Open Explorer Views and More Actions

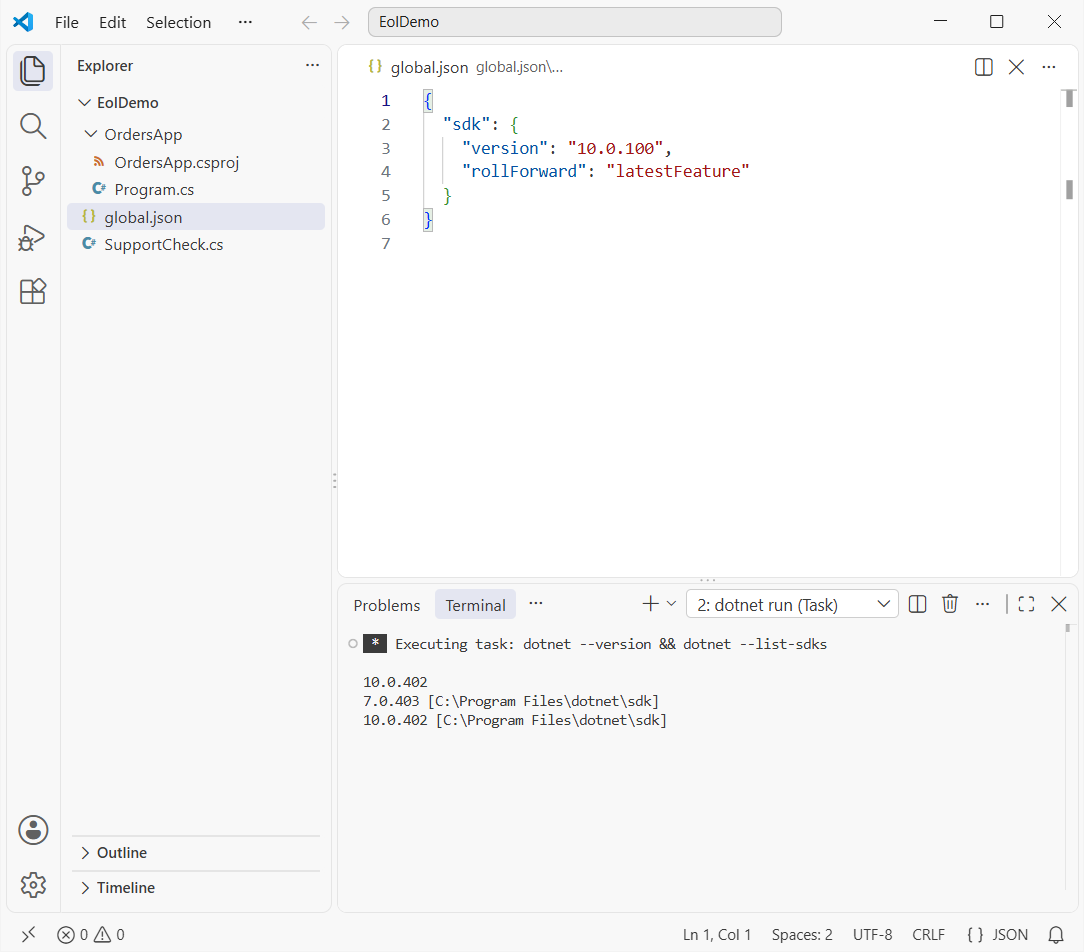312,66
